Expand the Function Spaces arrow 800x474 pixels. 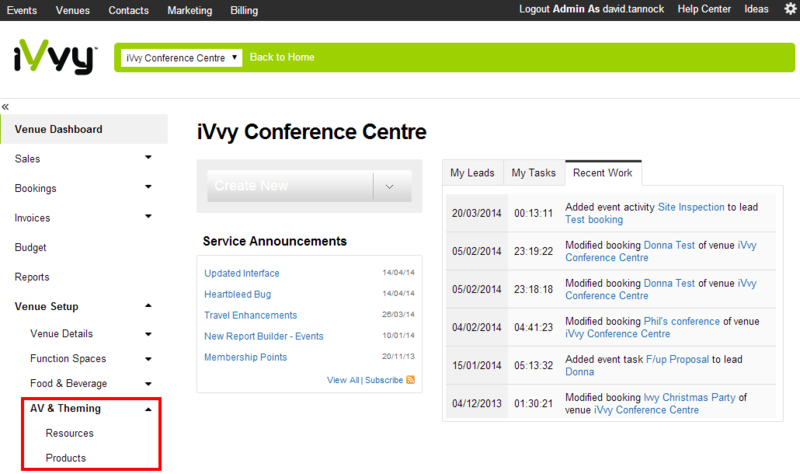148,359
